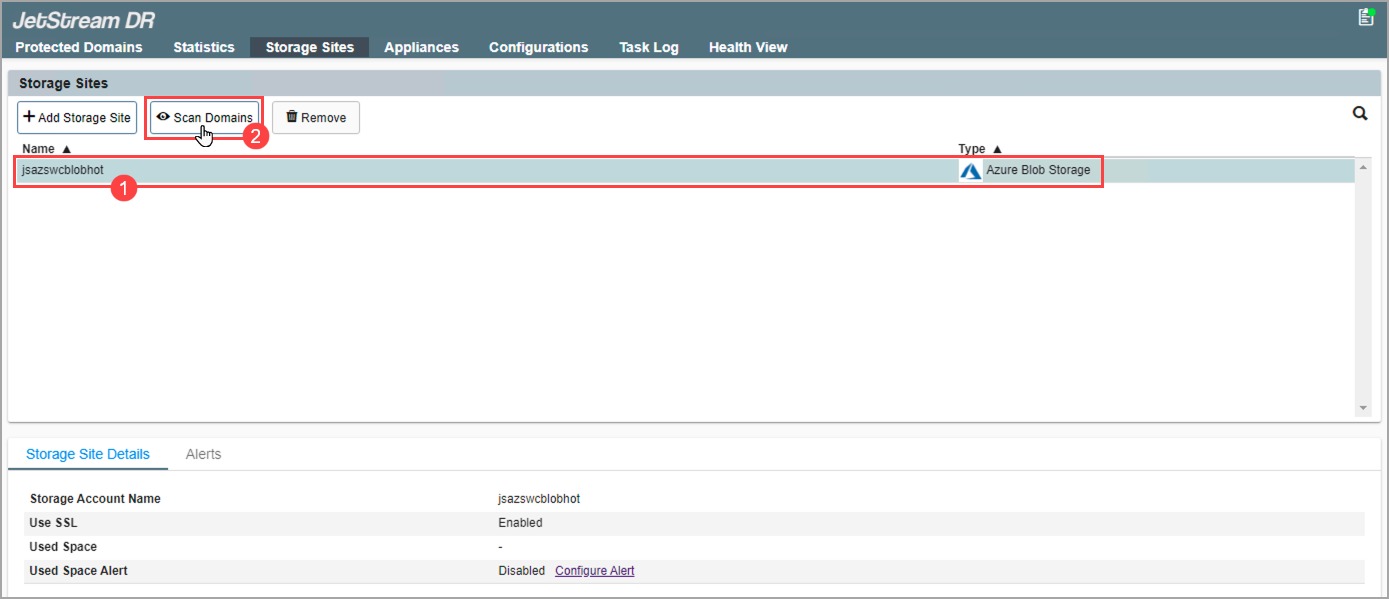The height and width of the screenshot is (599, 1389).
Task: Open the task clipboard icon in header
Action: pyautogui.click(x=1366, y=17)
